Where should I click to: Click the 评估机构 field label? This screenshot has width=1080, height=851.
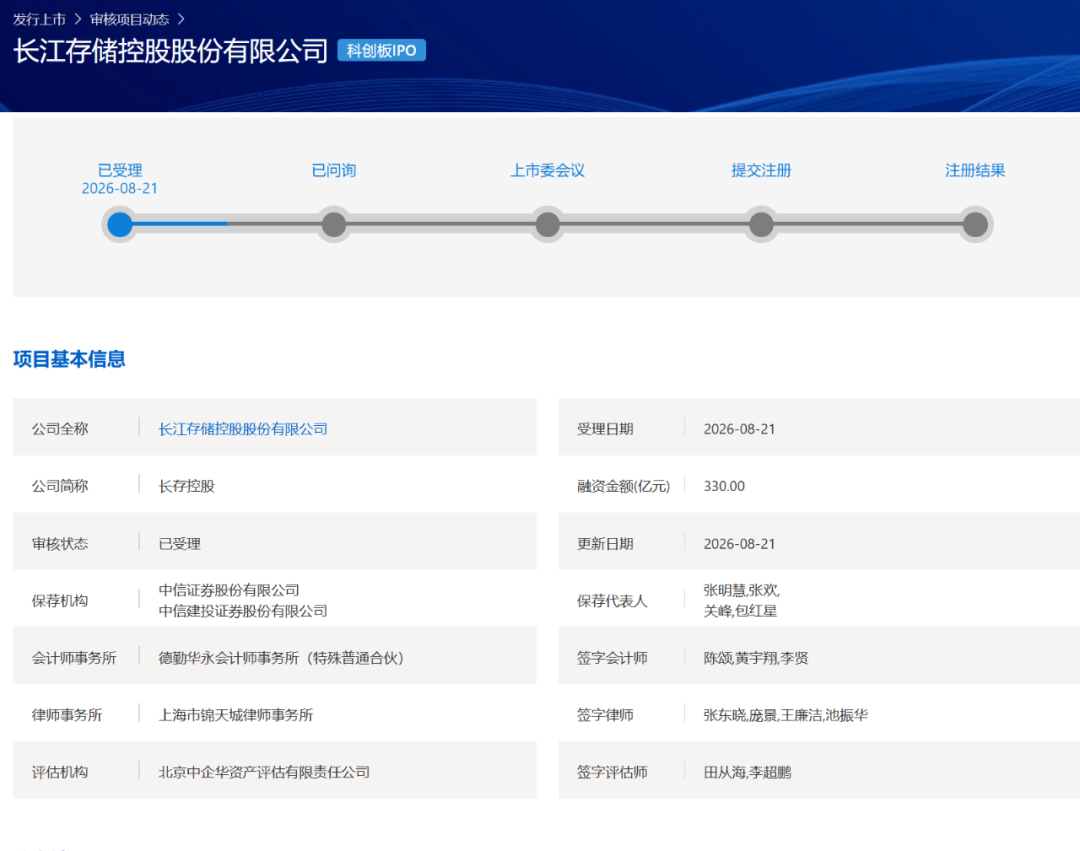click(x=60, y=773)
